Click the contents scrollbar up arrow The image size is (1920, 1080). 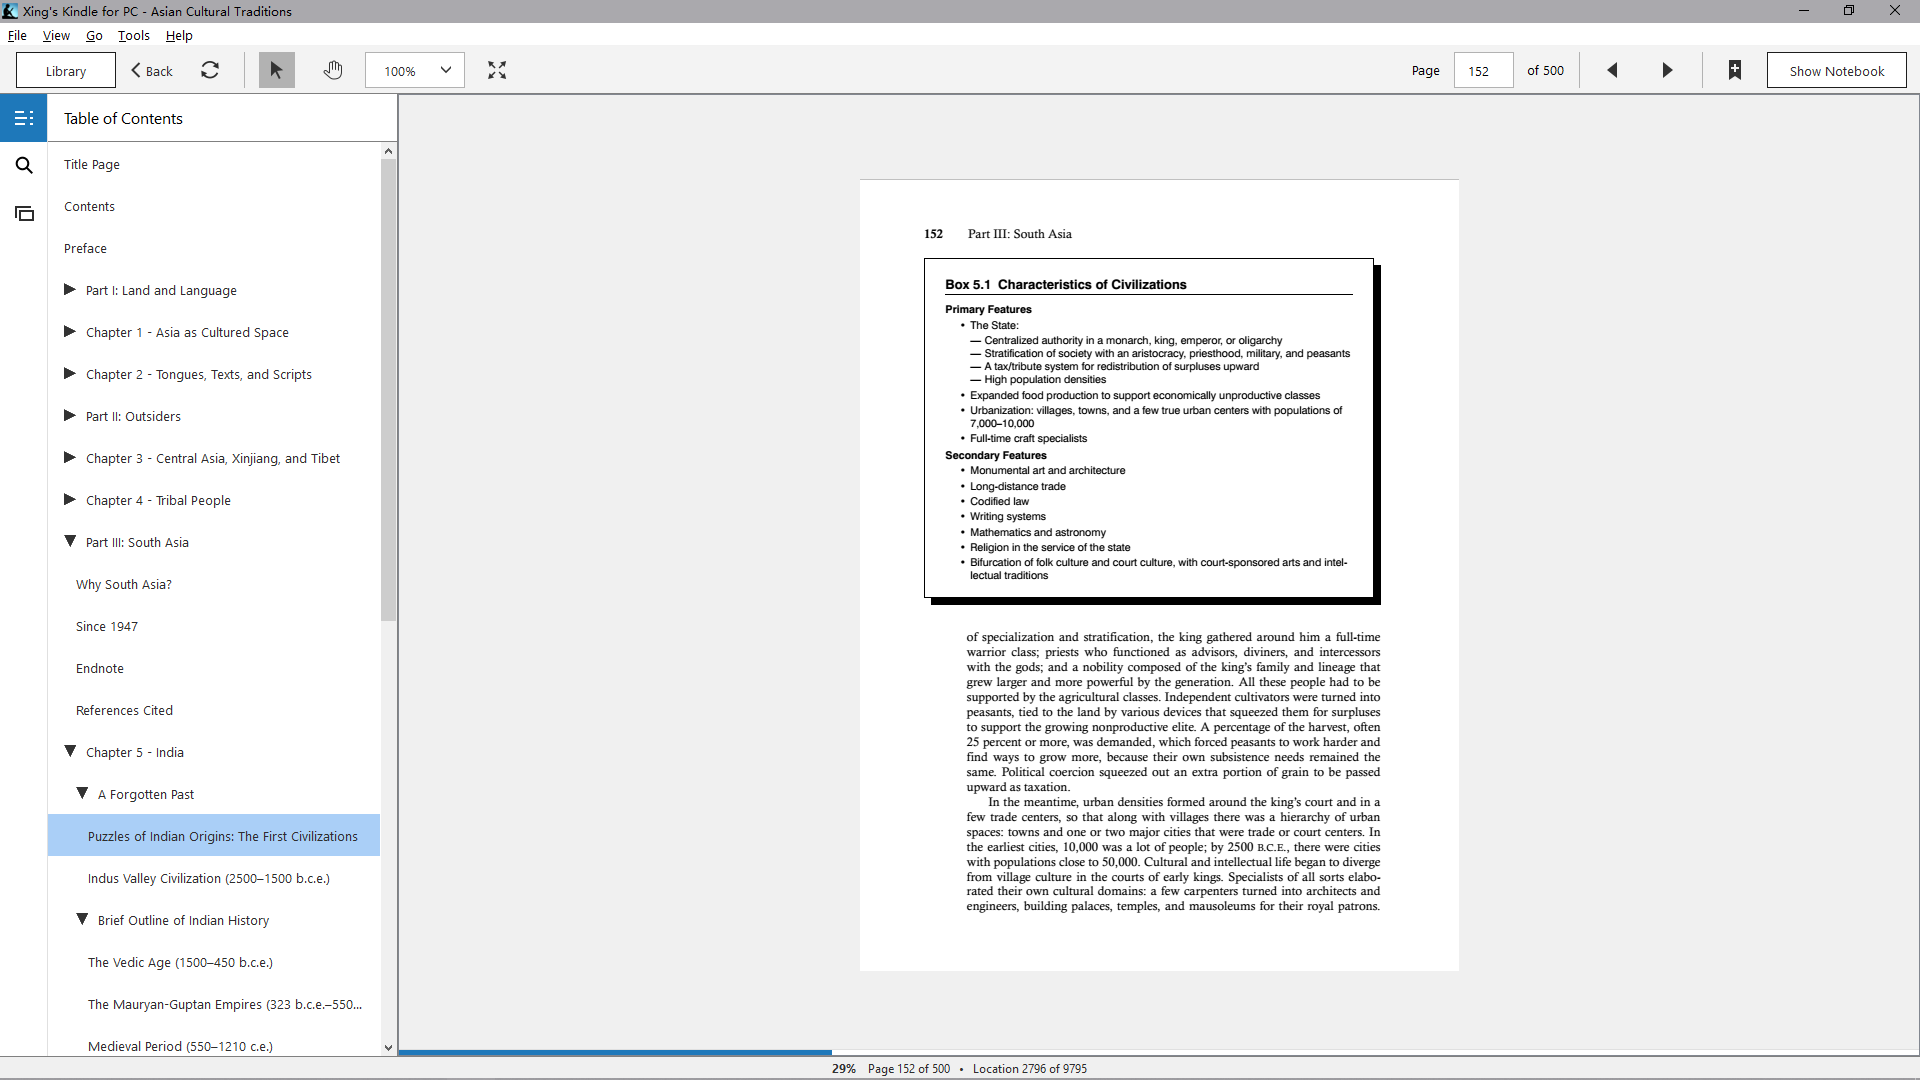(x=388, y=151)
